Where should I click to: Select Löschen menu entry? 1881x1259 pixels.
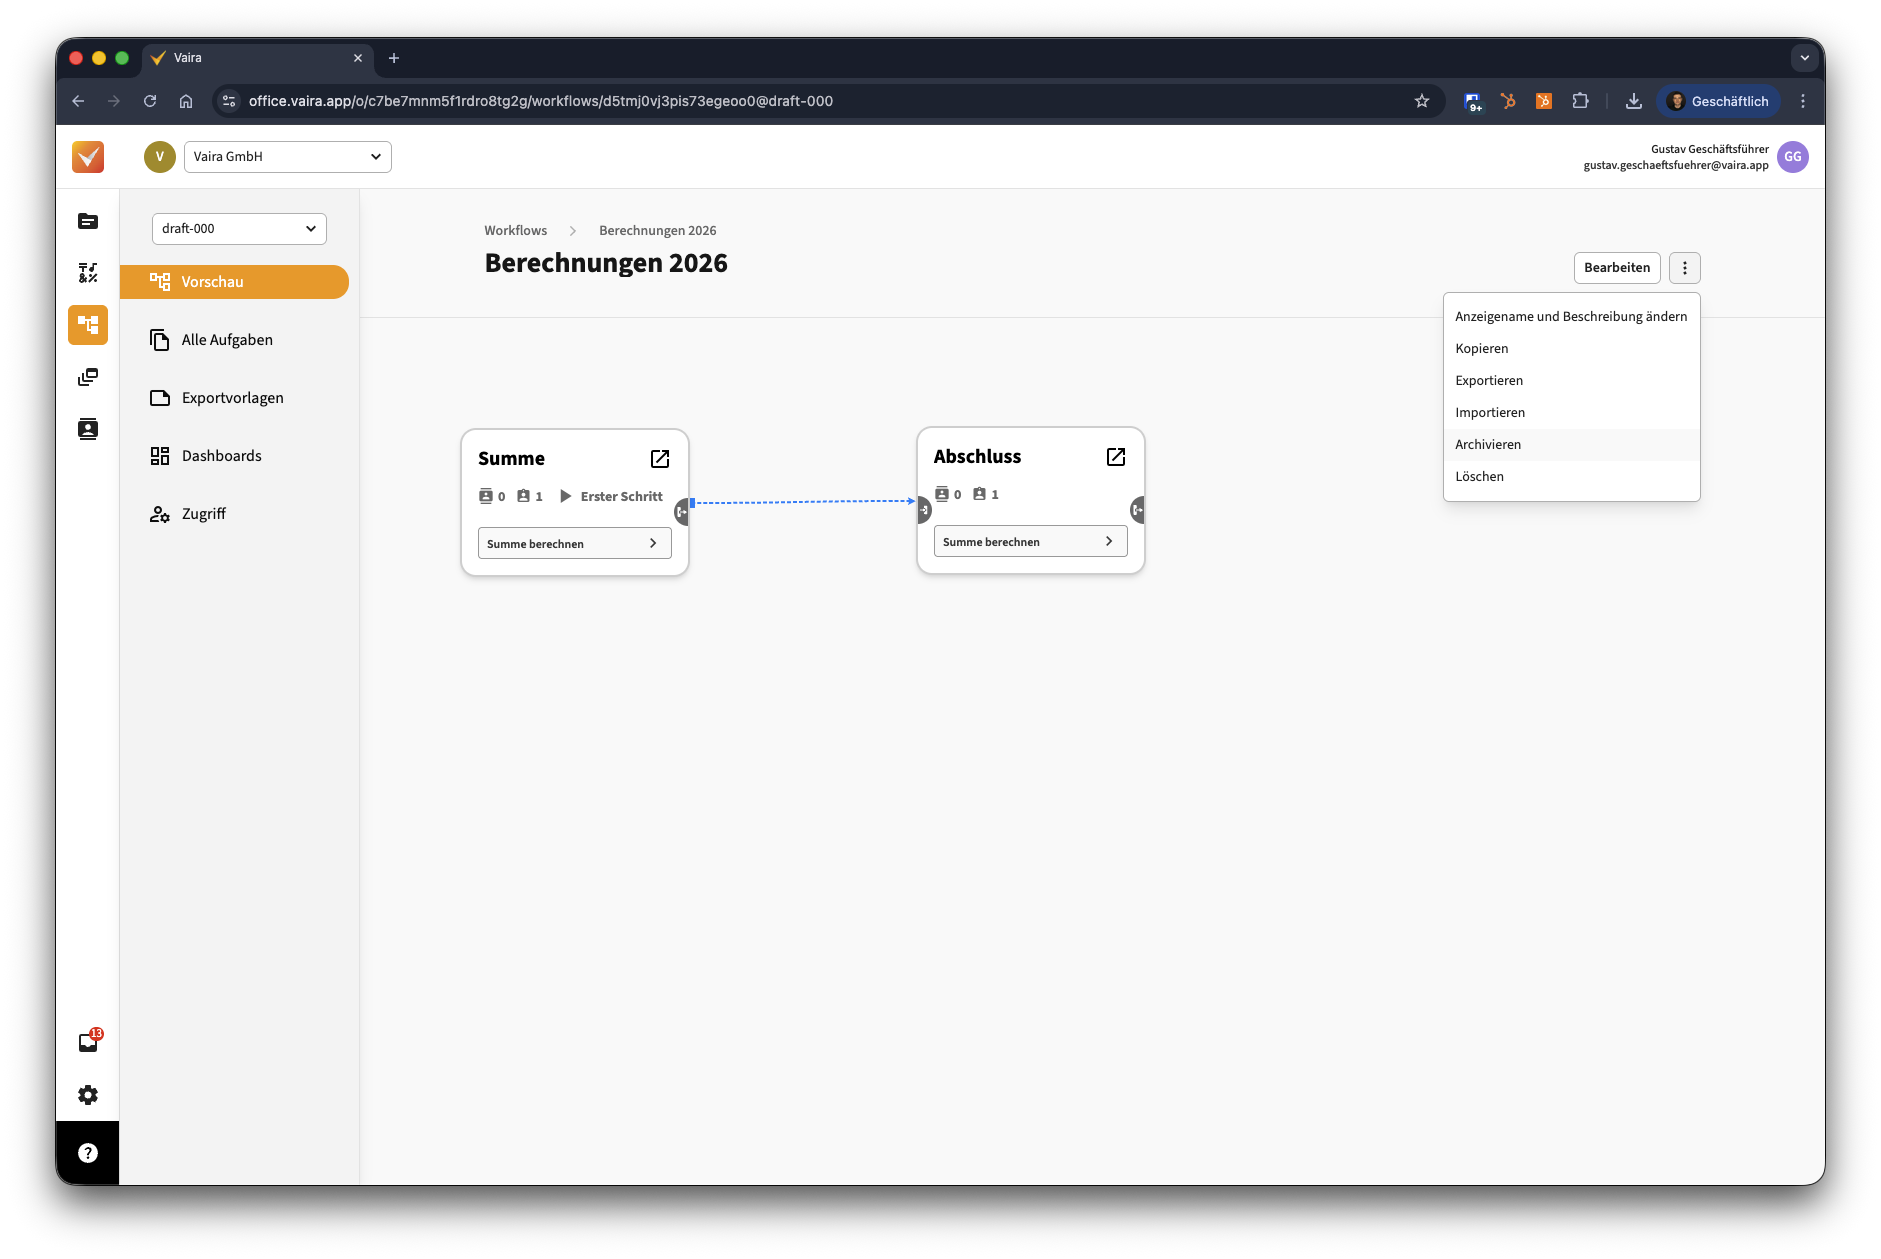tap(1479, 477)
